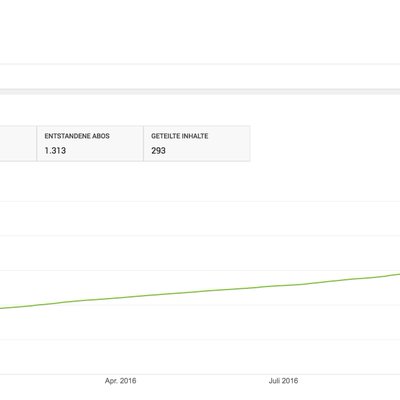Click the gray divider bar above the cards
The width and height of the screenshot is (400, 400).
click(x=200, y=92)
